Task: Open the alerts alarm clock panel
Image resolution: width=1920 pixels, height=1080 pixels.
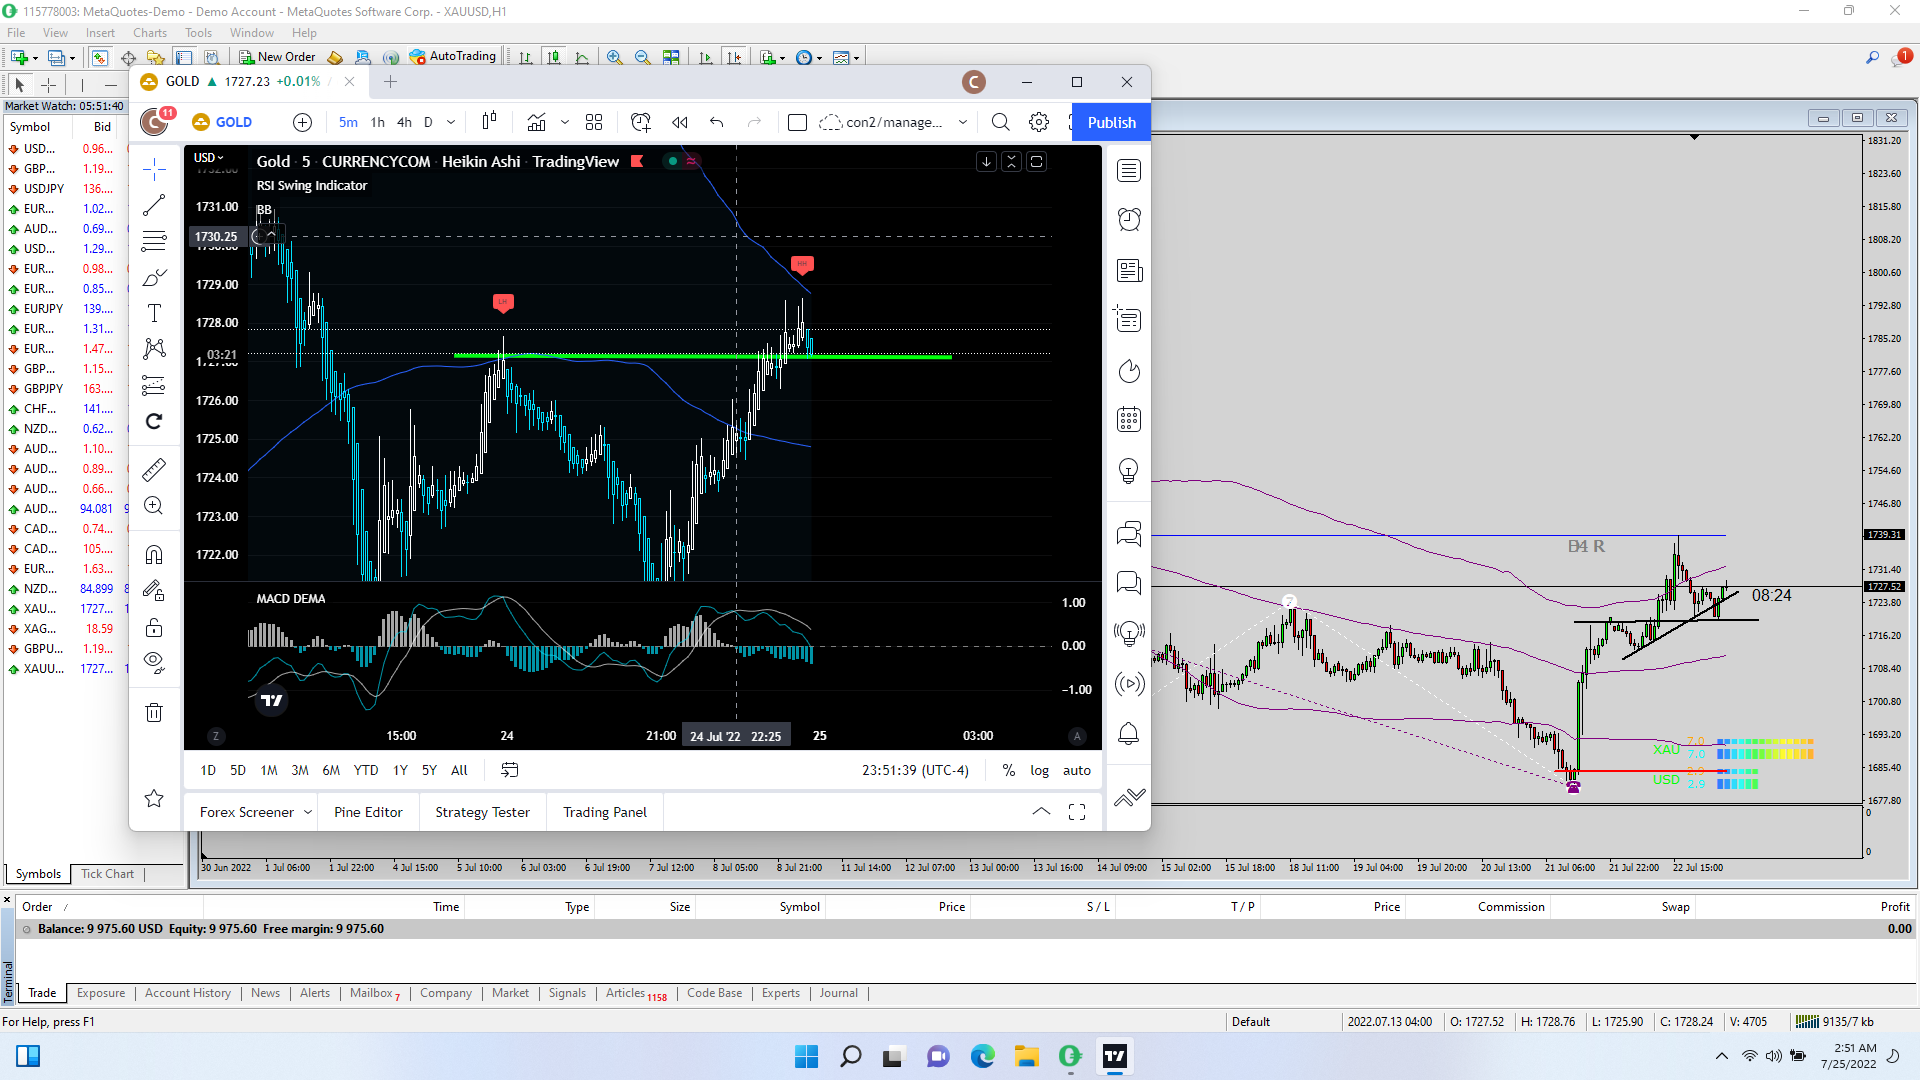Action: pos(1129,220)
